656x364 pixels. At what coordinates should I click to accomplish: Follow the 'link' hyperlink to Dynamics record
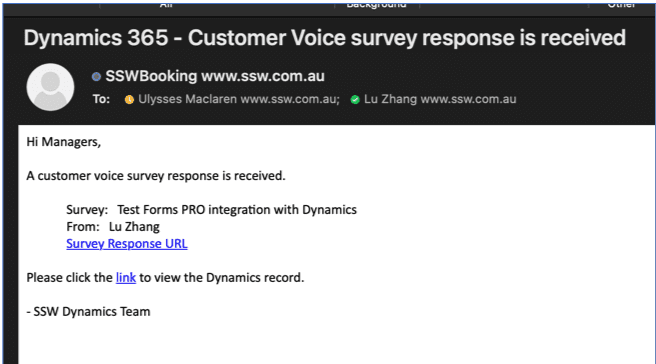coord(126,277)
